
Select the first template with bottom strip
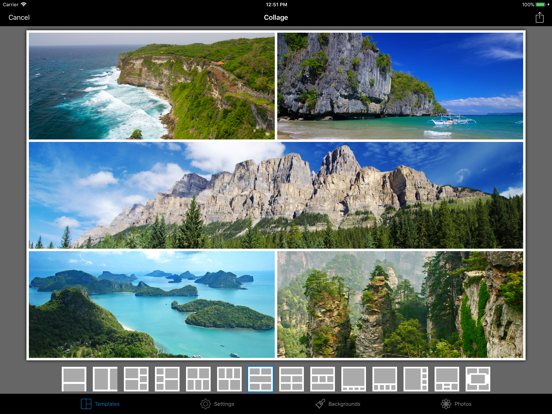[x=74, y=379]
